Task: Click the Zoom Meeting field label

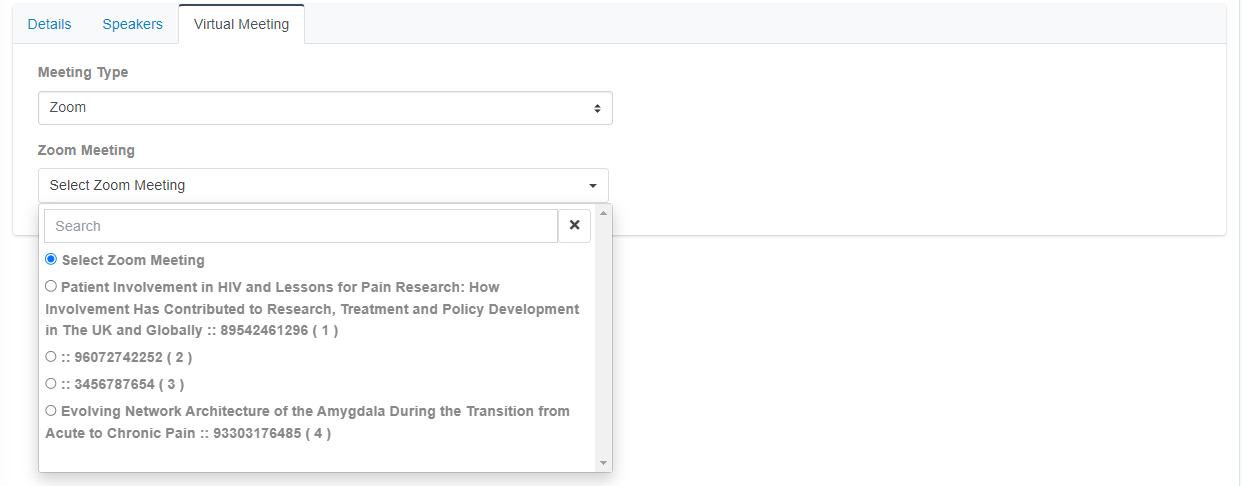Action: click(86, 150)
